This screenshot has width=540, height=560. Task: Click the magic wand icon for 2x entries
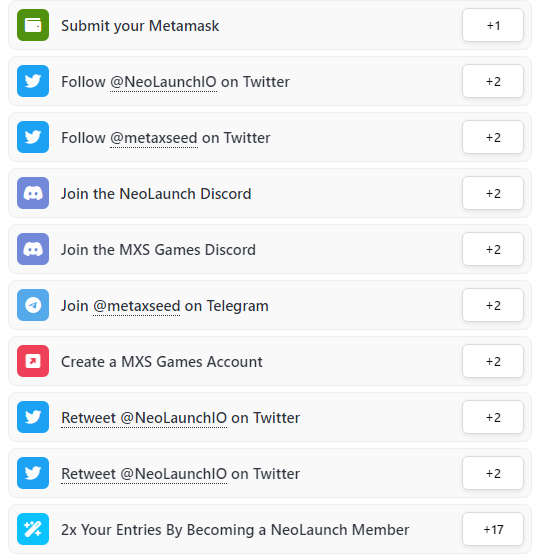click(33, 529)
